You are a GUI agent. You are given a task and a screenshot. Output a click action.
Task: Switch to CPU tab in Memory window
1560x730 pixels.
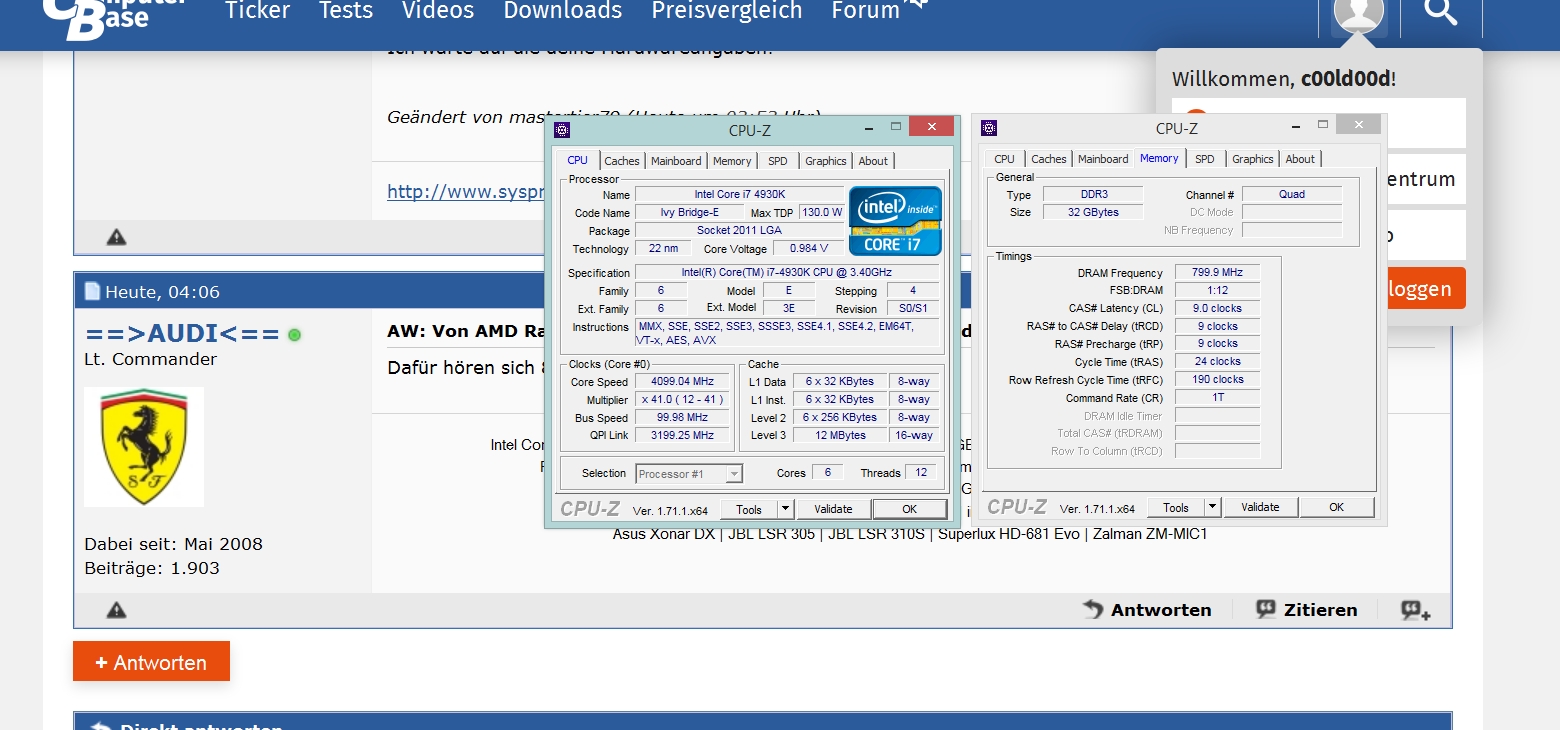(1005, 159)
